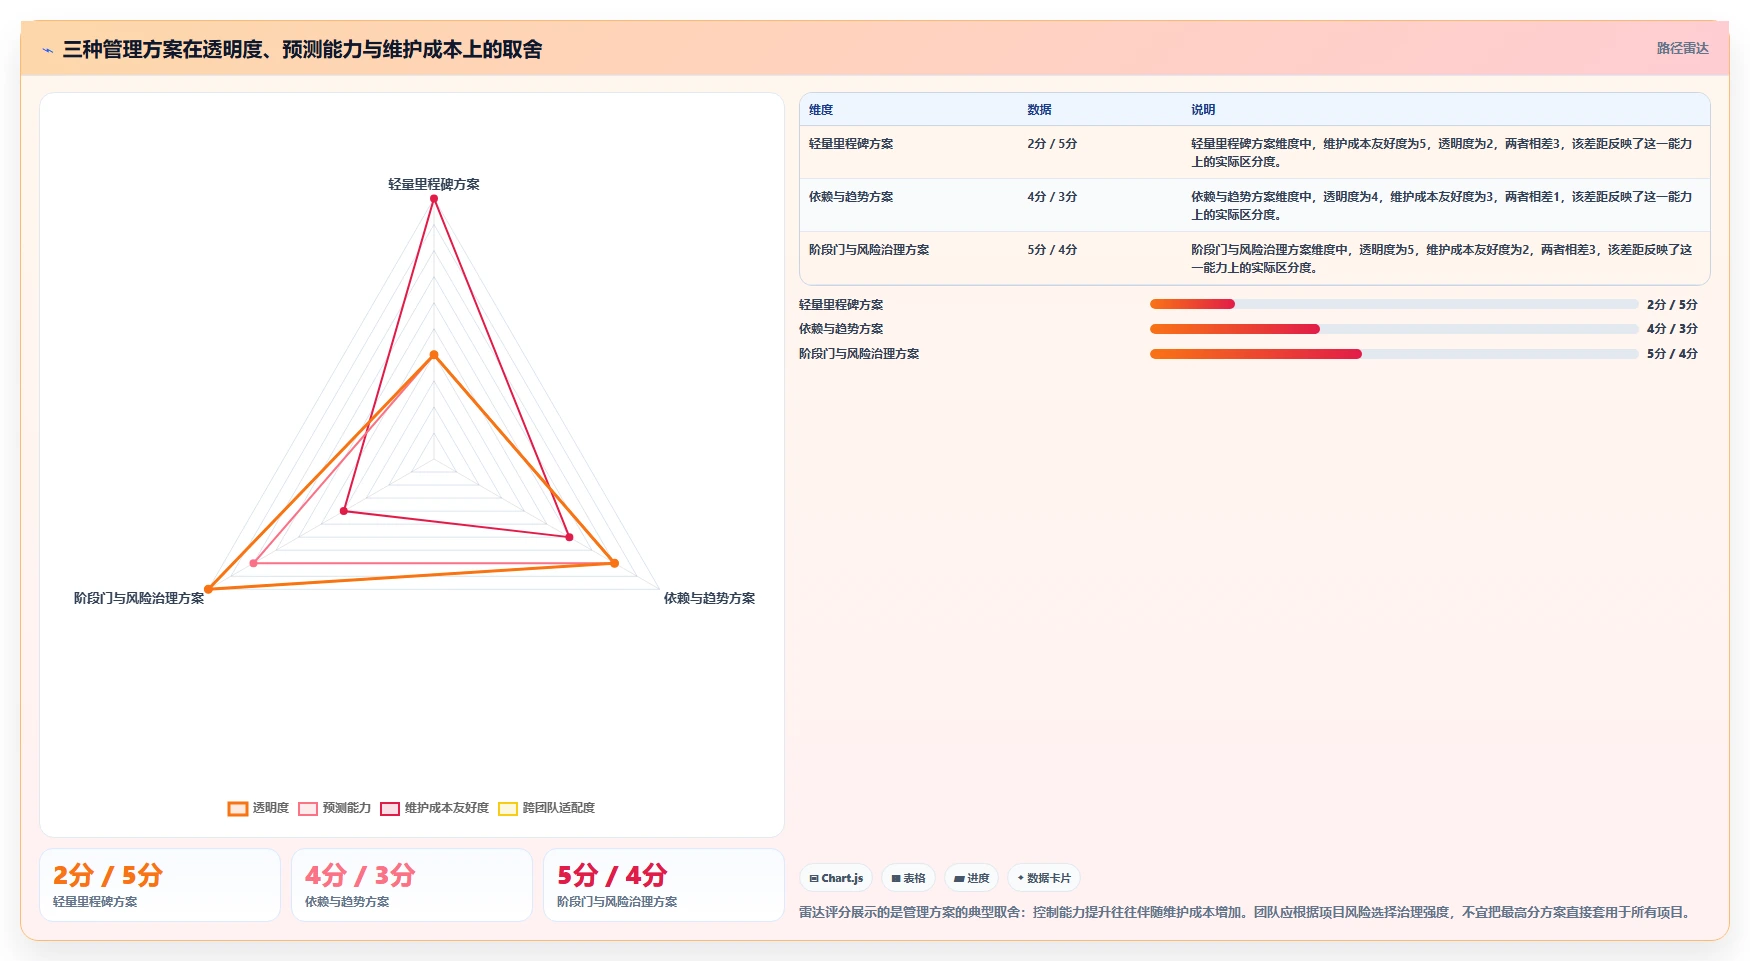Toggle the 跨团队适配度 series in the legend

click(547, 808)
